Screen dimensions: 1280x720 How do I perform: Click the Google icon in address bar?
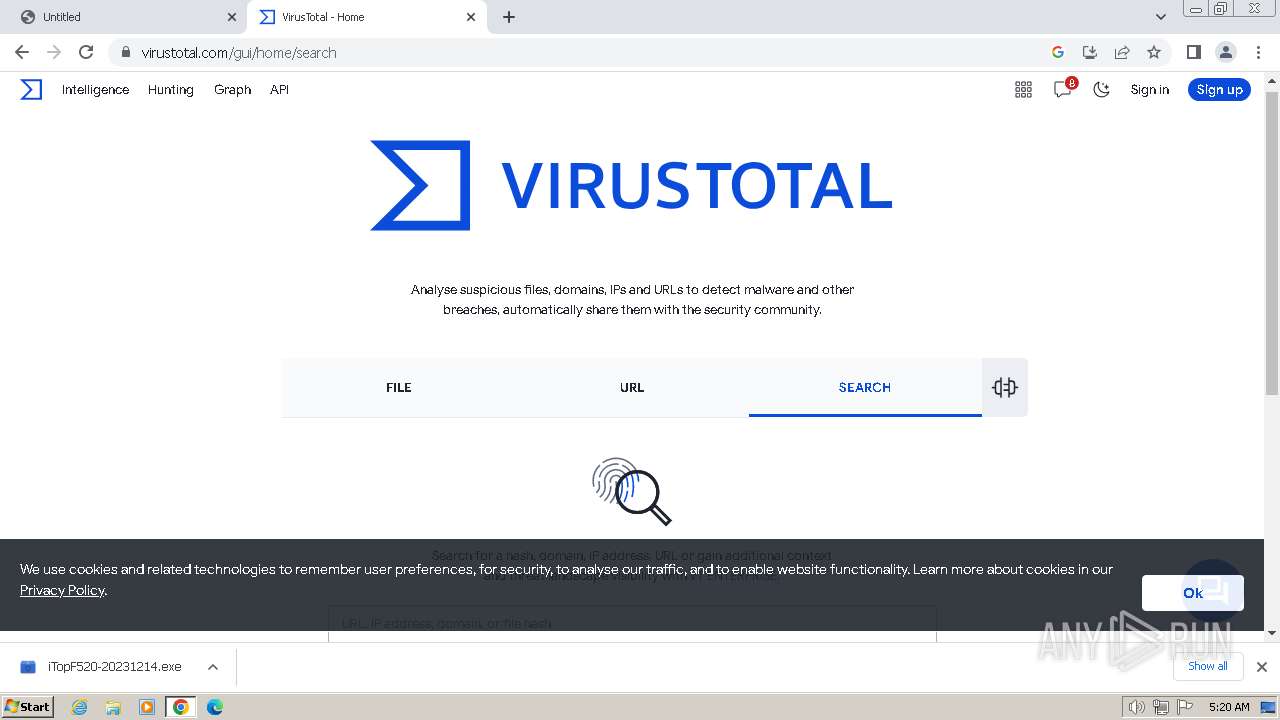pos(1058,52)
